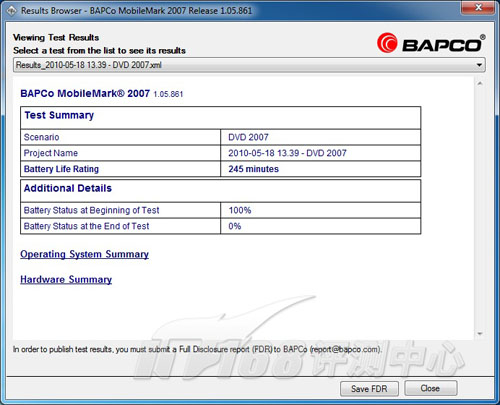Click the Save FDR button

pos(369,389)
